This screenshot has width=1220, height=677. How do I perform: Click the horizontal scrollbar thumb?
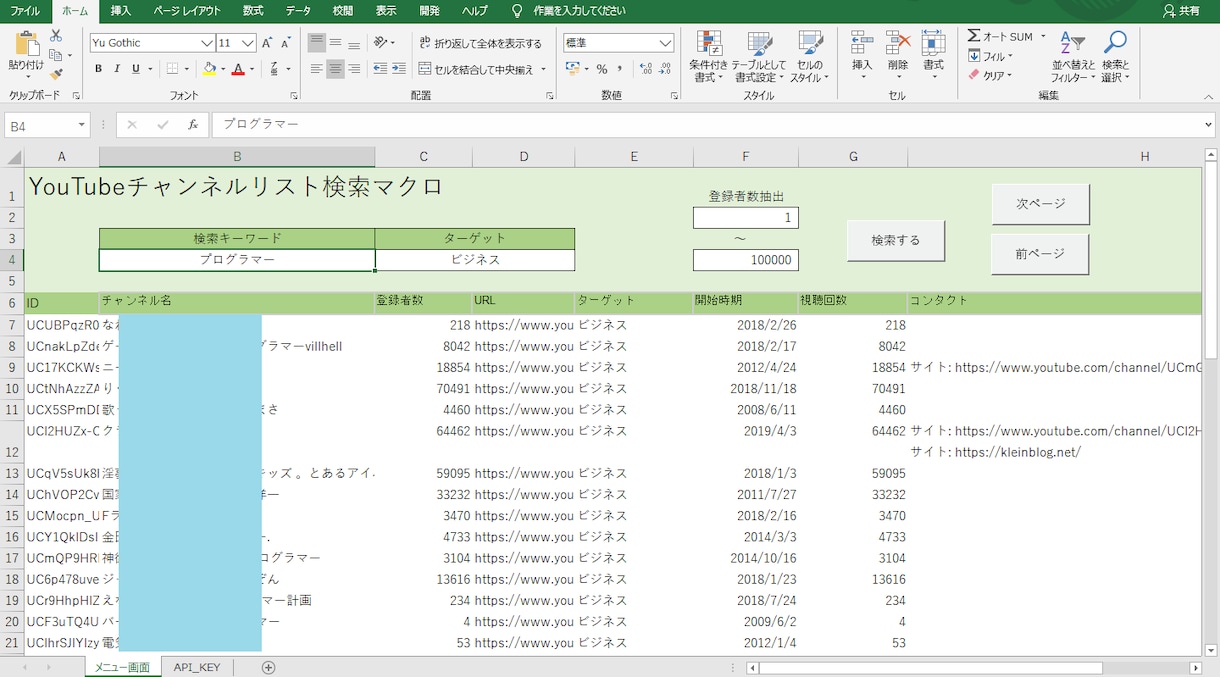(931, 667)
